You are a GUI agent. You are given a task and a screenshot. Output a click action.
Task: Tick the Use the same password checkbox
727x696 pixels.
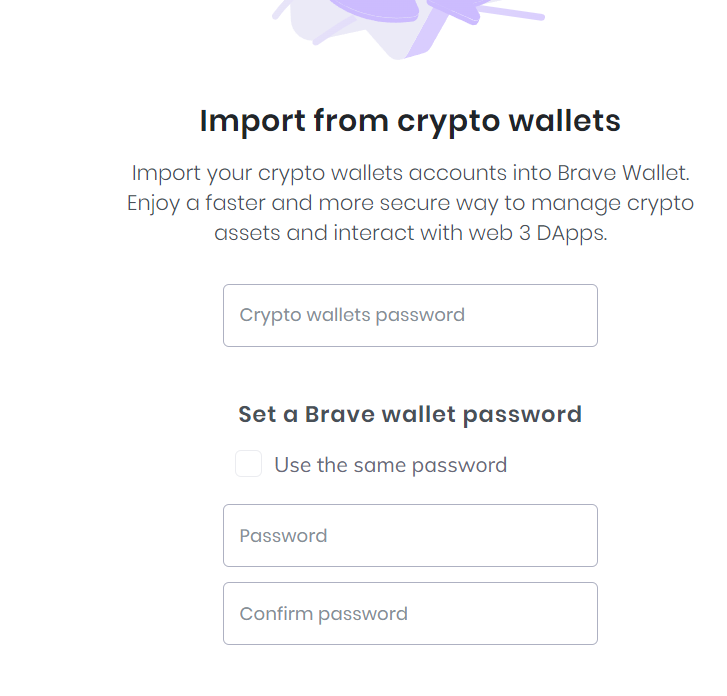click(249, 464)
